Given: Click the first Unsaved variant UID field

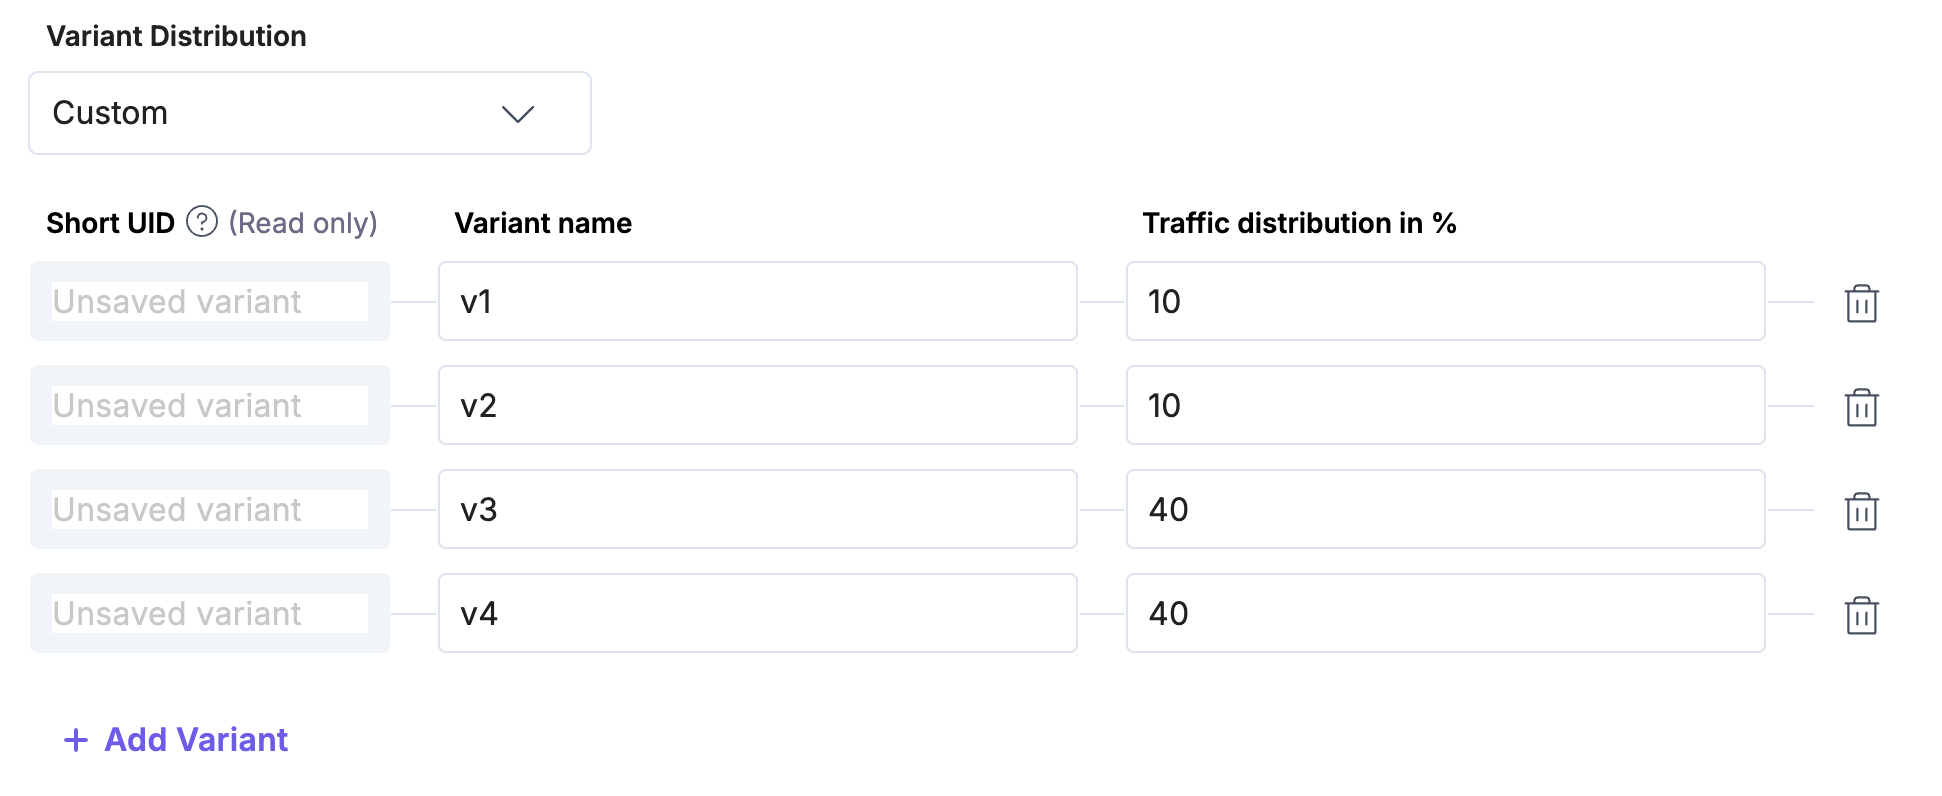Looking at the screenshot, I should pos(210,301).
